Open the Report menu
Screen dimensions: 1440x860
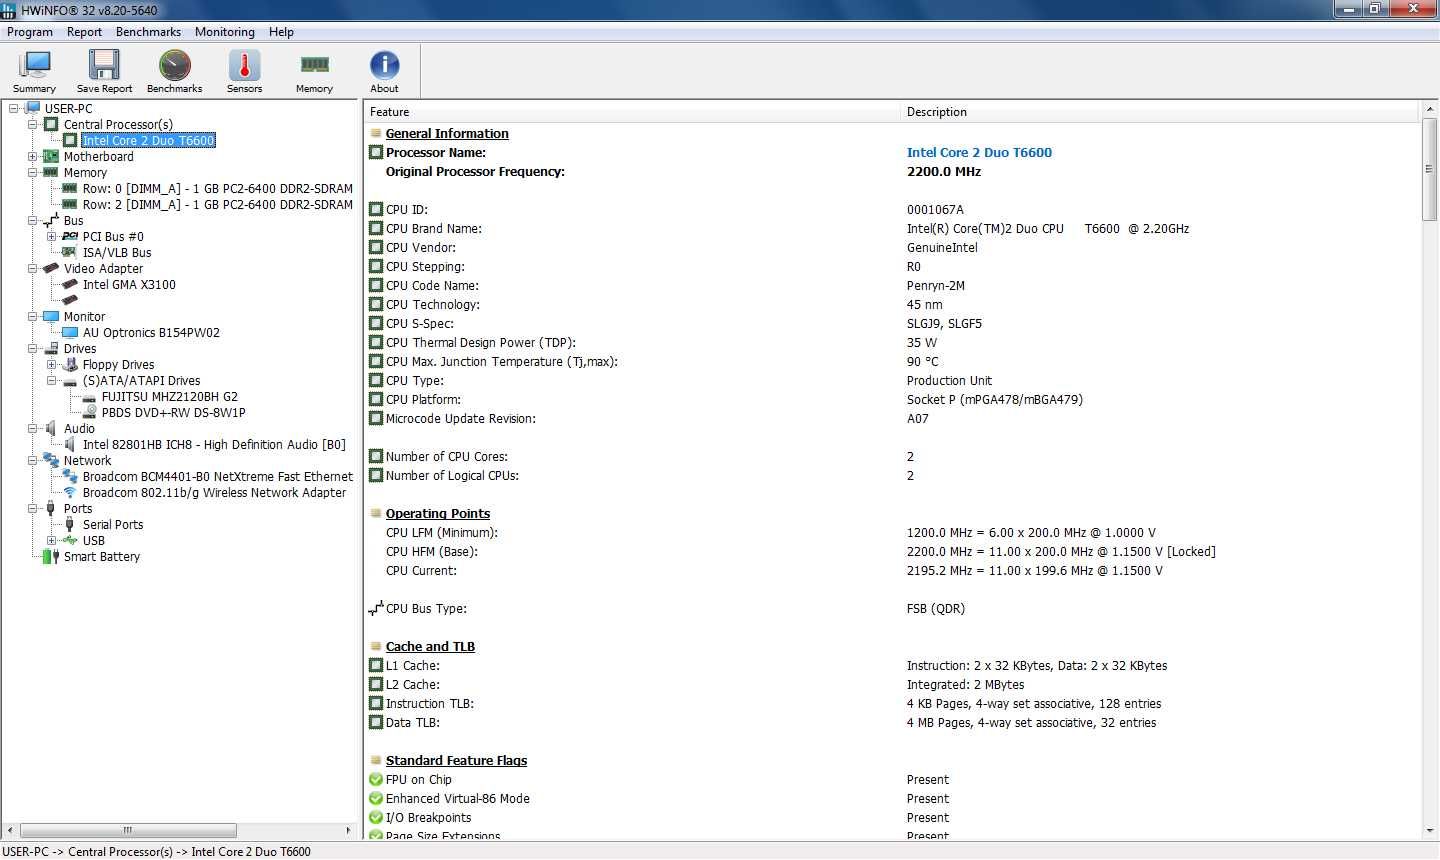point(84,32)
